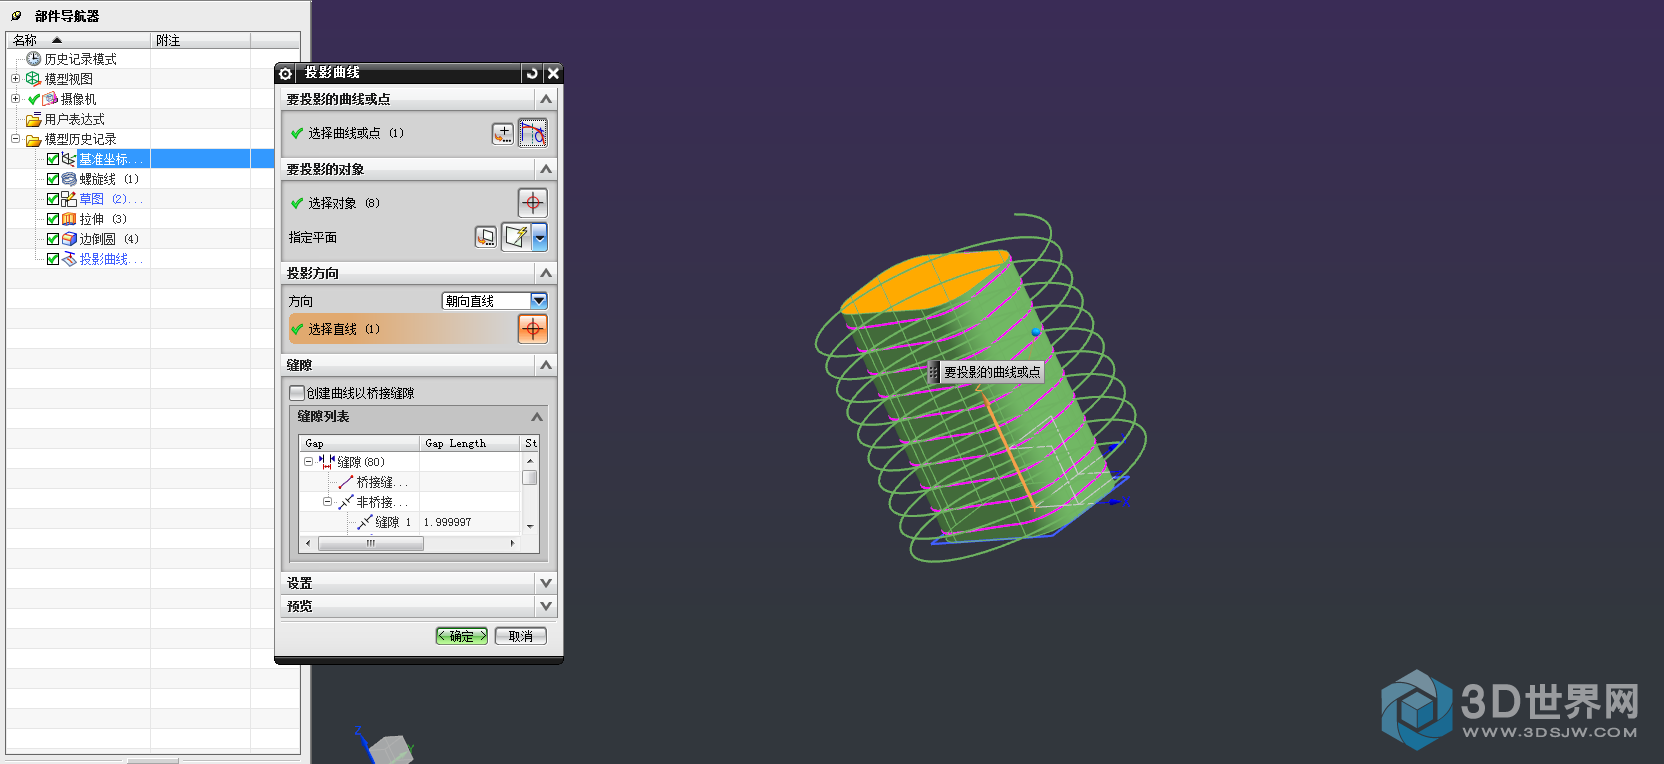Sort by the 名称 column header
Viewport: 1664px width, 764px height.
(x=78, y=40)
